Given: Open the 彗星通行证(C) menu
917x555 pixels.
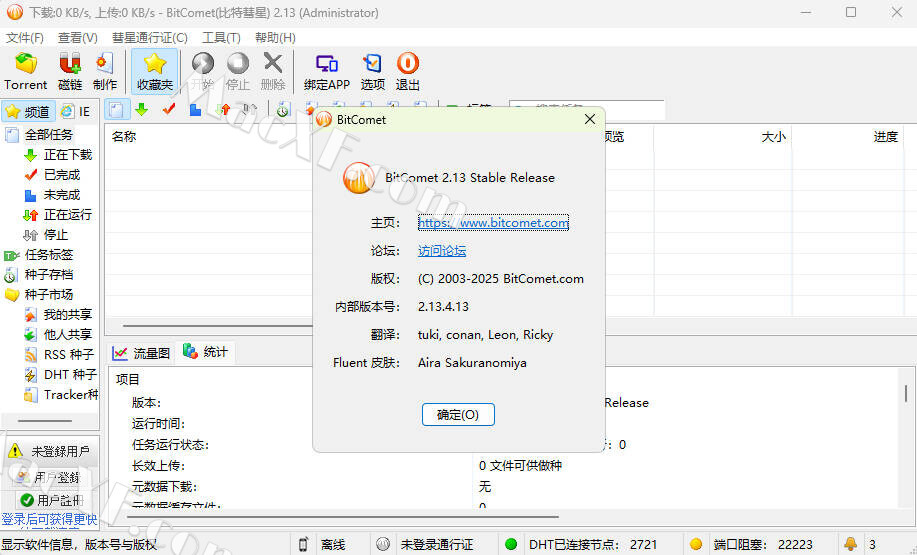Looking at the screenshot, I should [150, 37].
